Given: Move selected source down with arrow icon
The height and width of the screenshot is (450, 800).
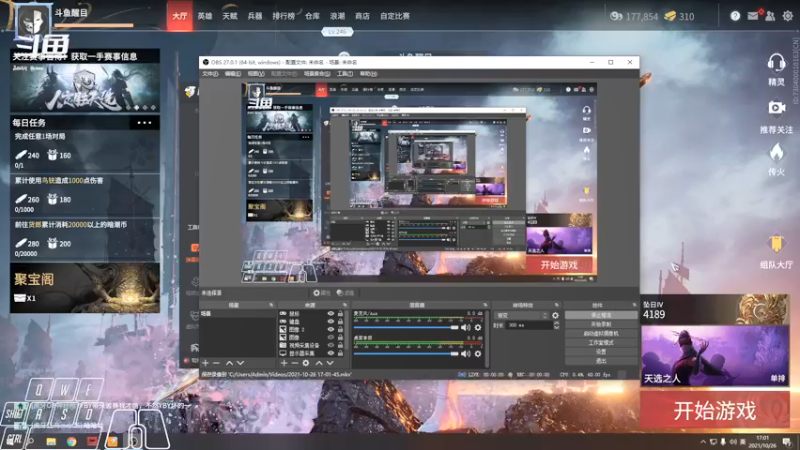Looking at the screenshot, I should click(x=330, y=363).
